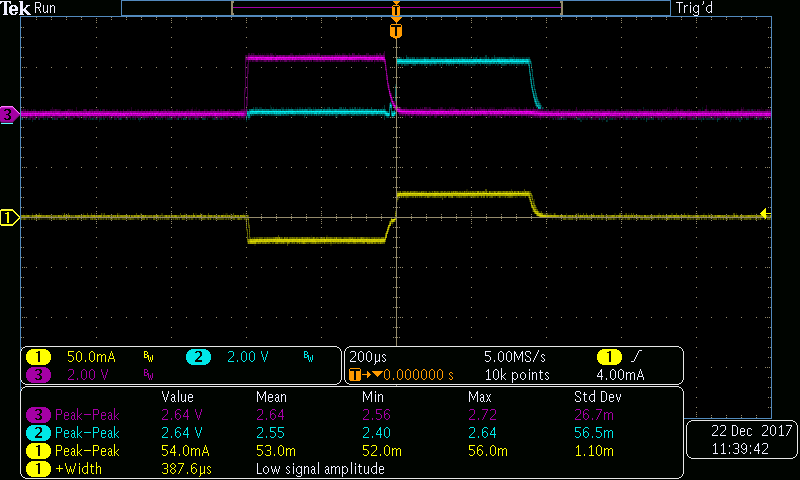Toggle the cyan channel 2 badge in scale readout
The height and width of the screenshot is (480, 800).
click(x=198, y=357)
